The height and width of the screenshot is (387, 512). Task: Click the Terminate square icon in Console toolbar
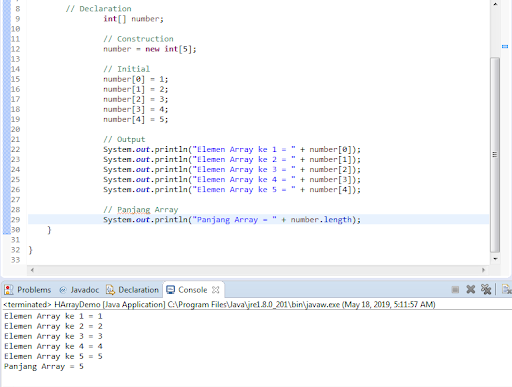pos(455,290)
